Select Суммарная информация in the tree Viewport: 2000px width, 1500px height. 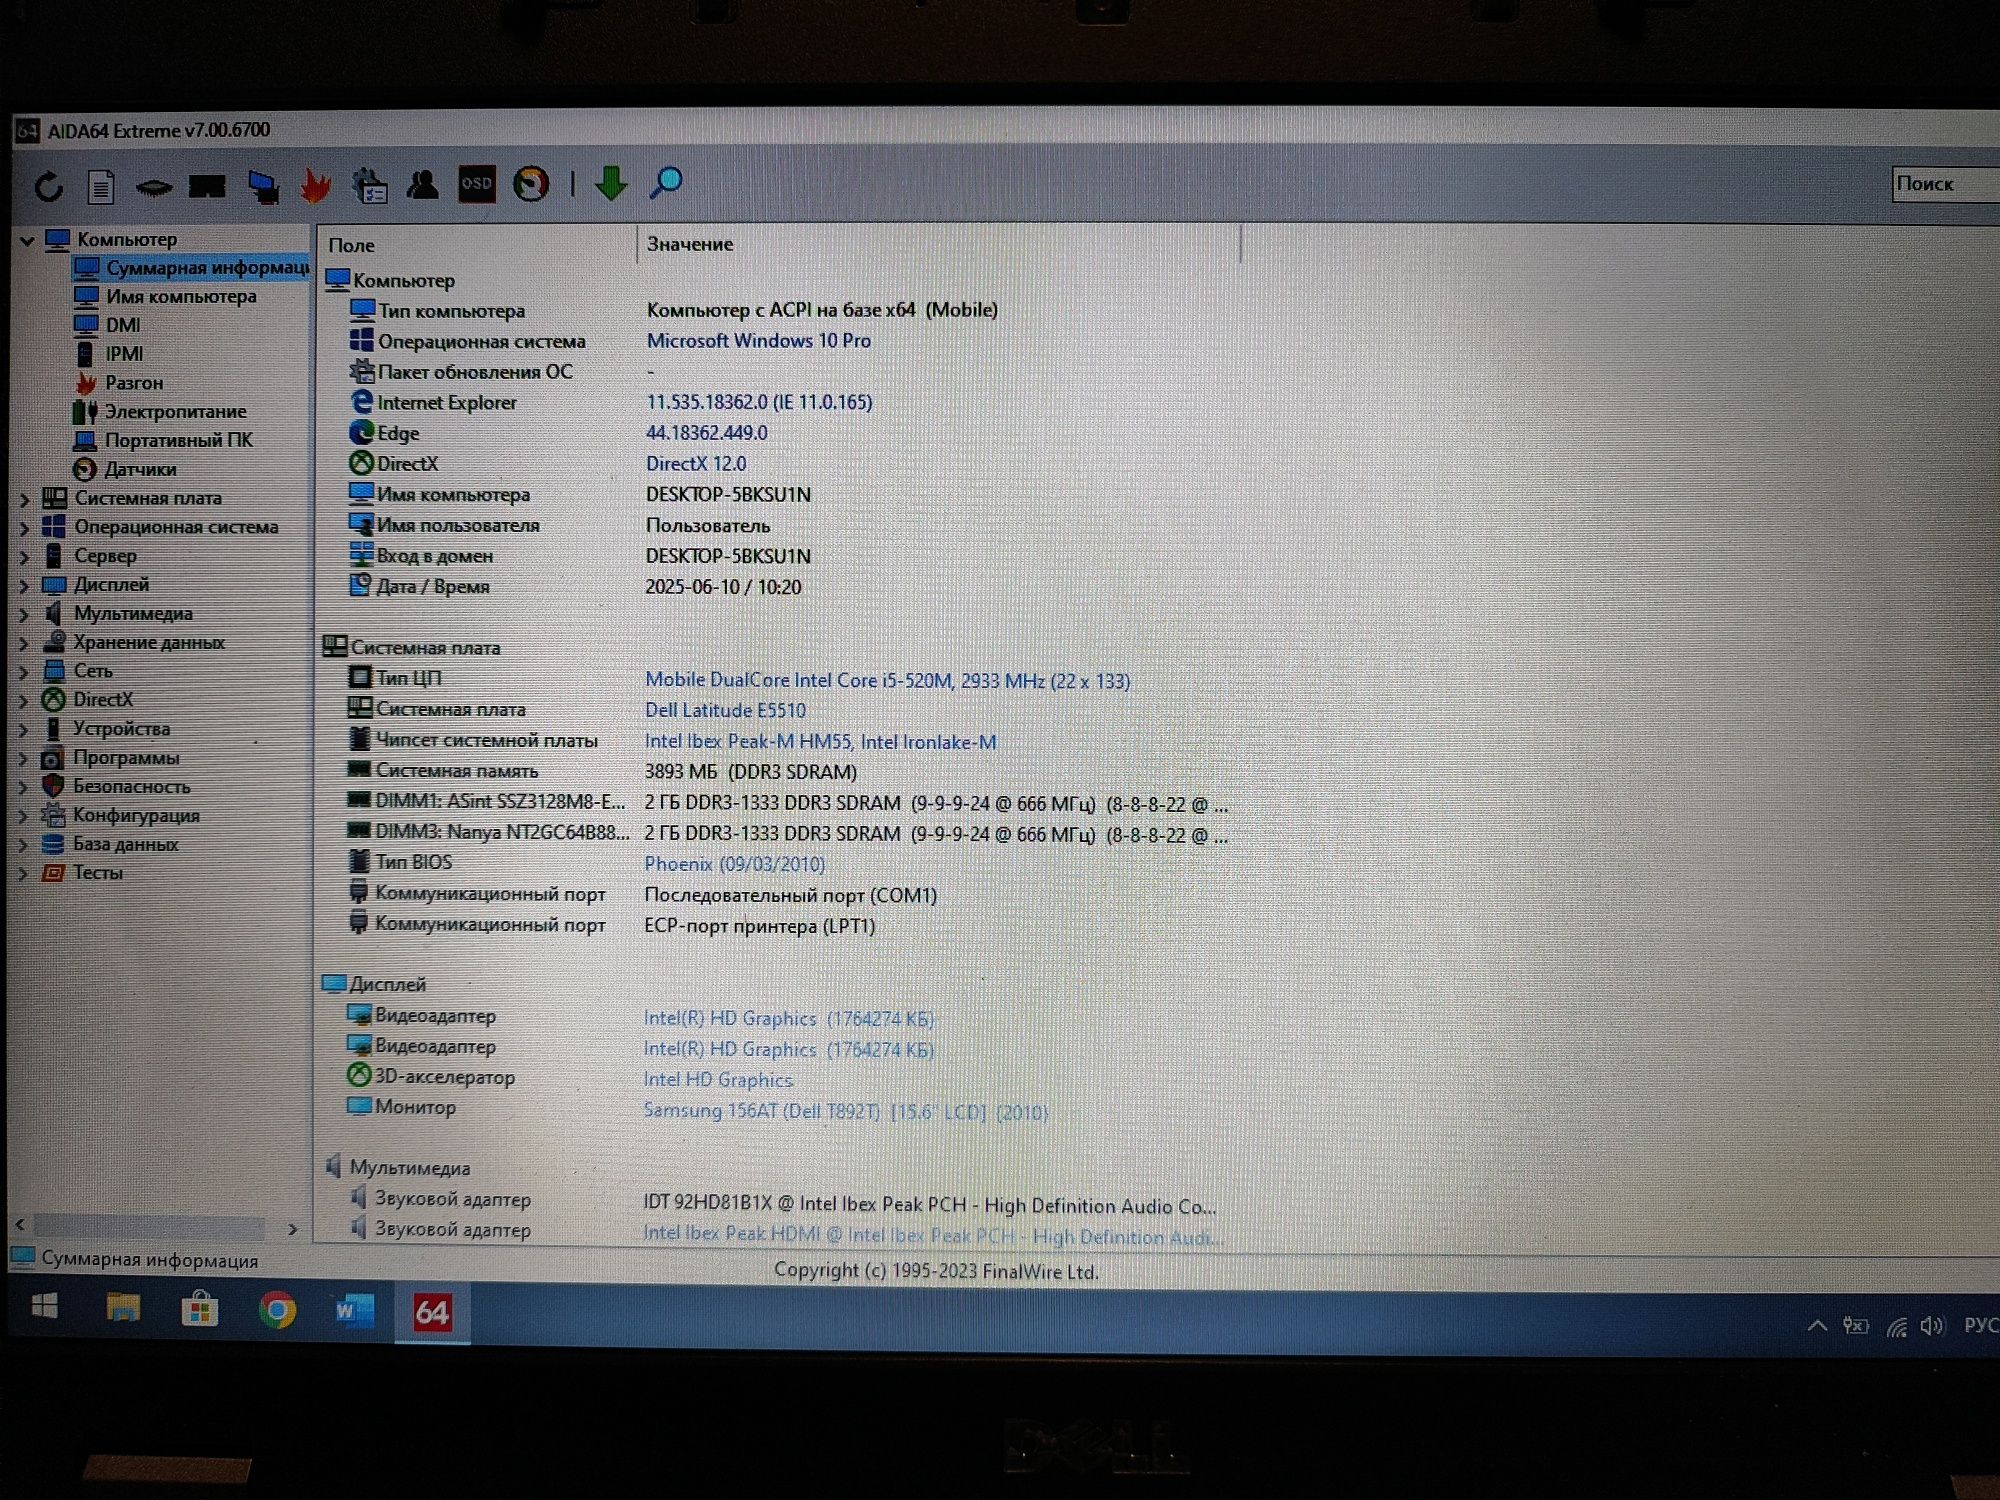tap(190, 268)
